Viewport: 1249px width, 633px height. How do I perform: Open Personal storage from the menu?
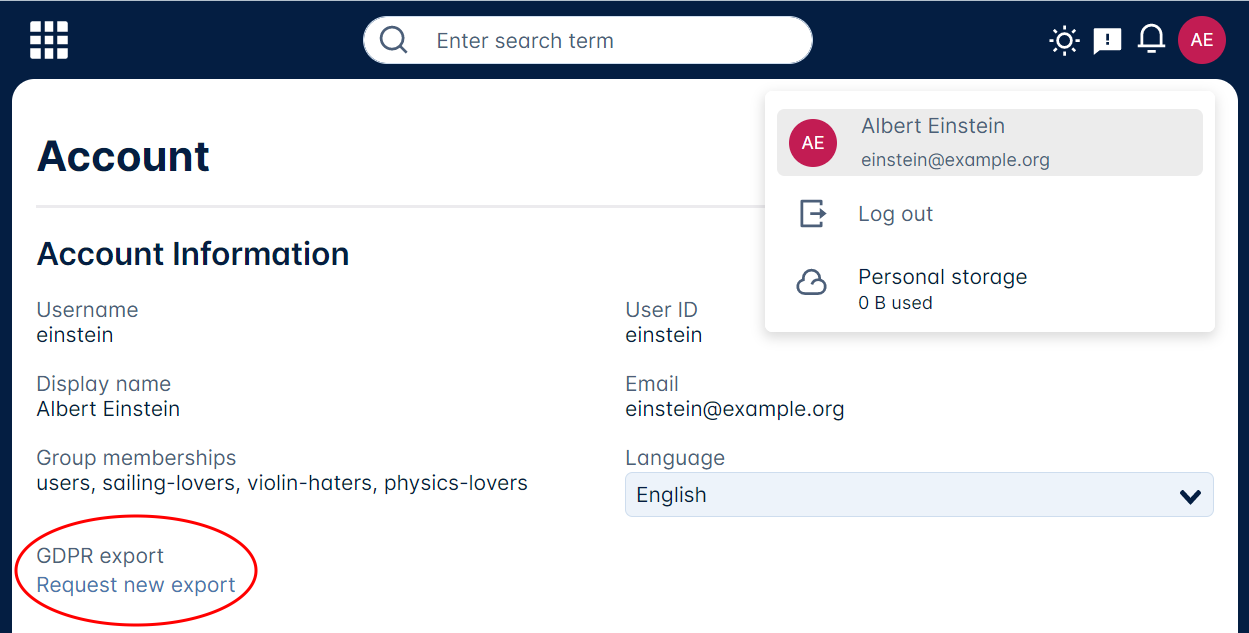tap(942, 277)
